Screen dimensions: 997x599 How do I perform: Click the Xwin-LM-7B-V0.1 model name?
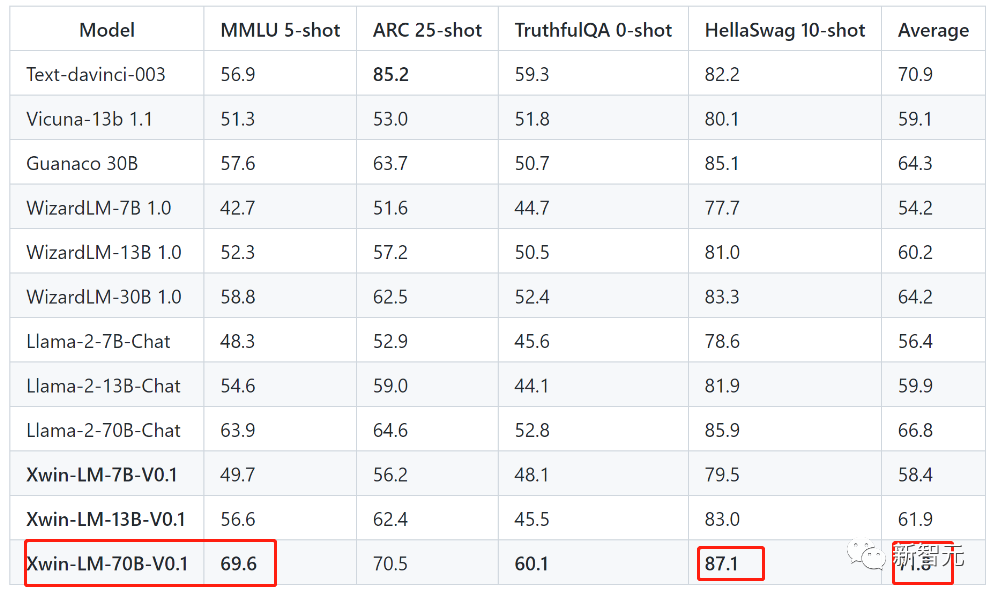(x=102, y=474)
